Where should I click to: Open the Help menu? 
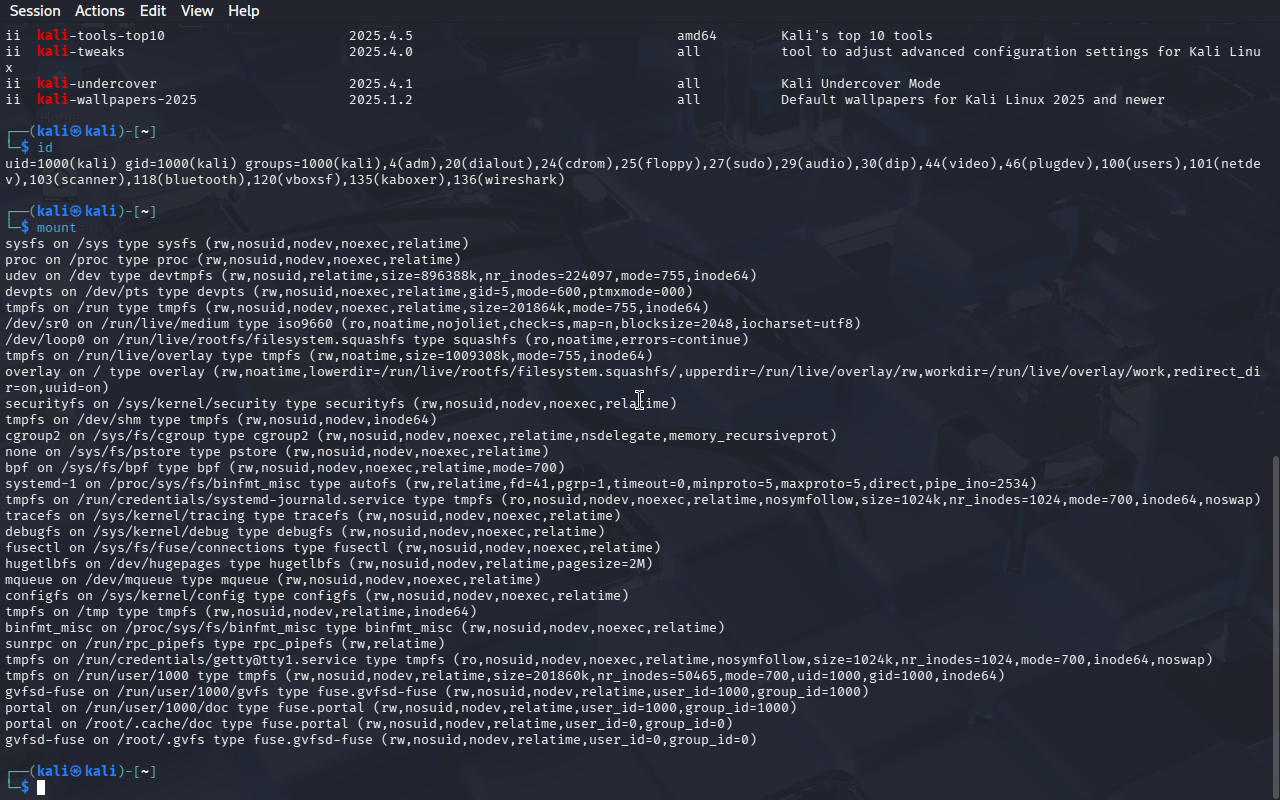243,11
